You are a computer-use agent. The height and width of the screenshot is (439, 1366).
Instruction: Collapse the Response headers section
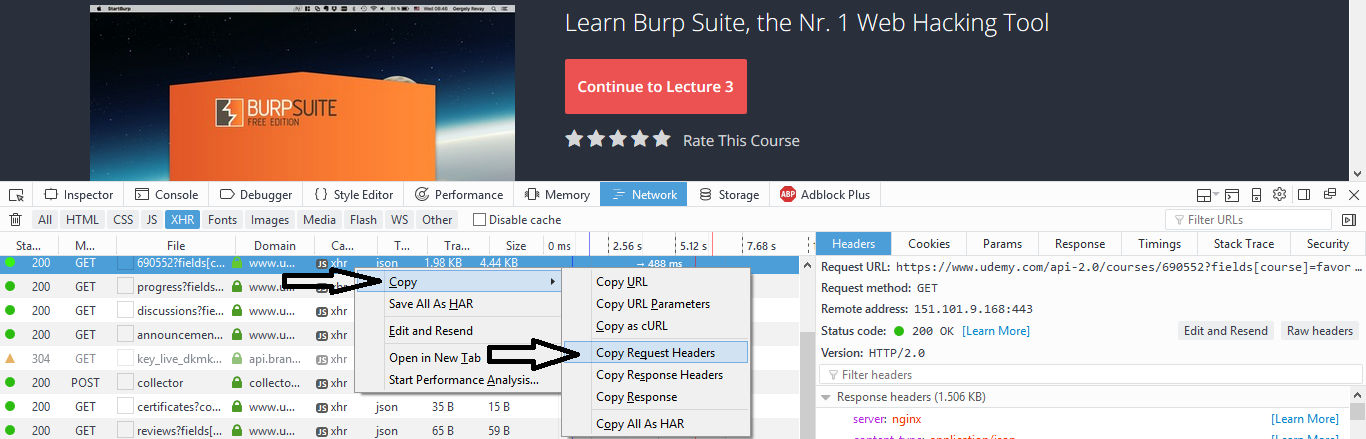(x=825, y=397)
